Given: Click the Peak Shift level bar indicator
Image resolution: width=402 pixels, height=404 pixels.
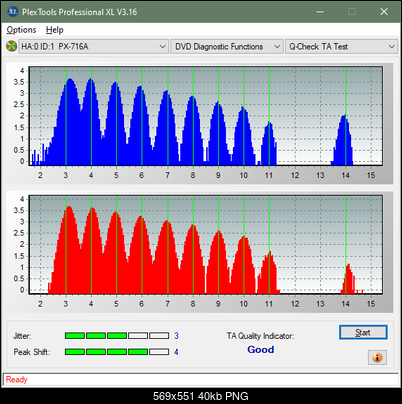Looking at the screenshot, I should (117, 352).
